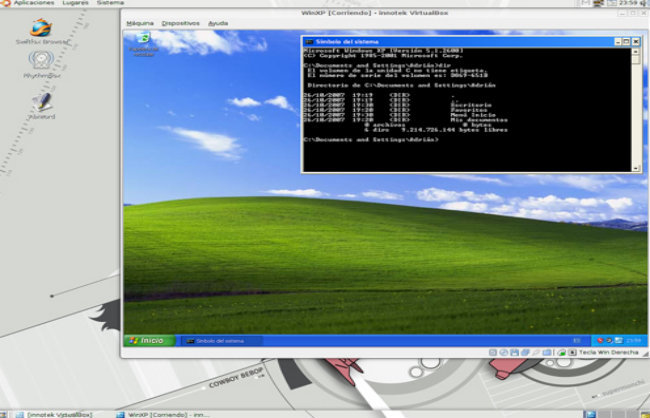Click the red shield tray icon in XP
Image resolution: width=650 pixels, height=418 pixels.
click(x=600, y=341)
